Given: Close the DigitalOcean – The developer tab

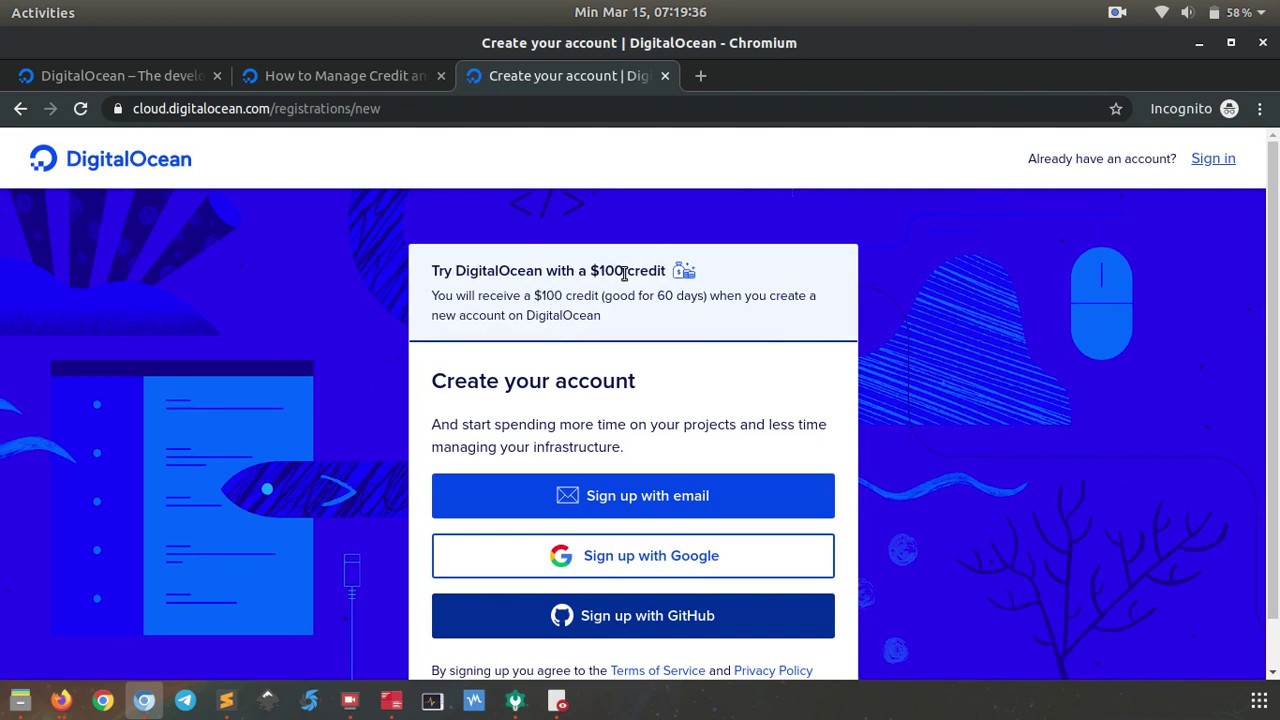Looking at the screenshot, I should [217, 76].
